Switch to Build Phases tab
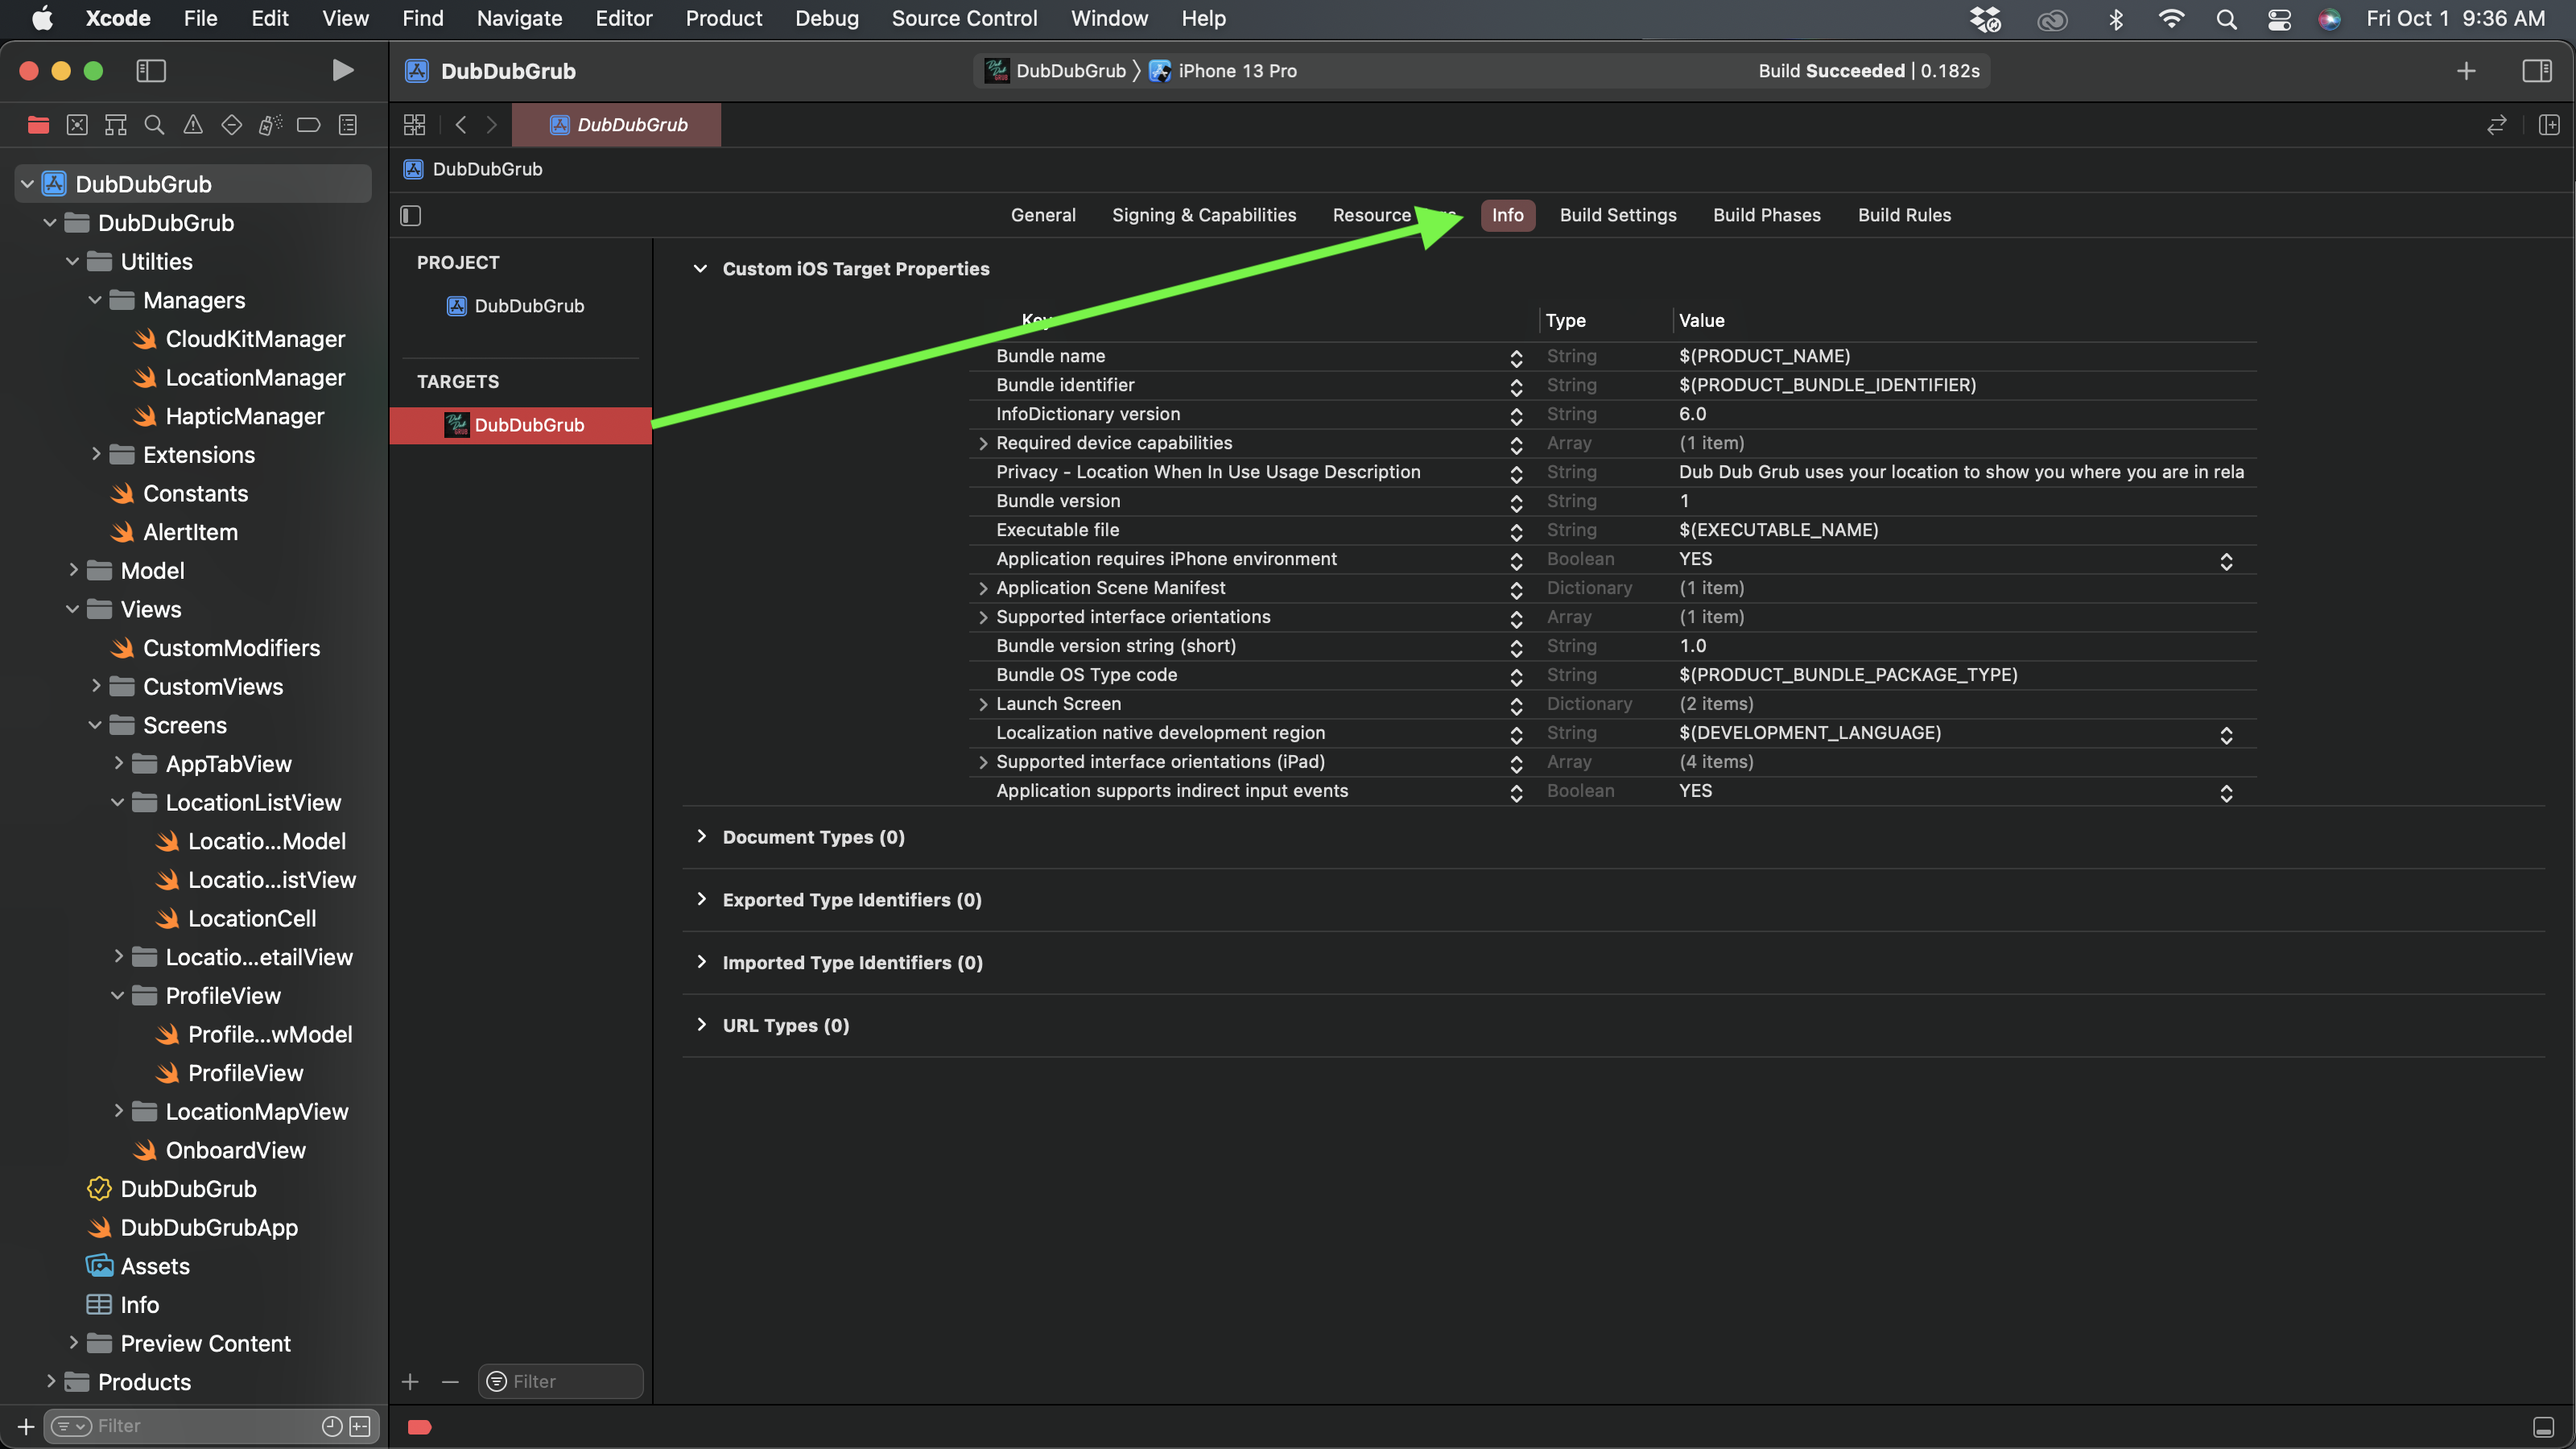Screen dimensions: 2576x1449 (1766, 215)
